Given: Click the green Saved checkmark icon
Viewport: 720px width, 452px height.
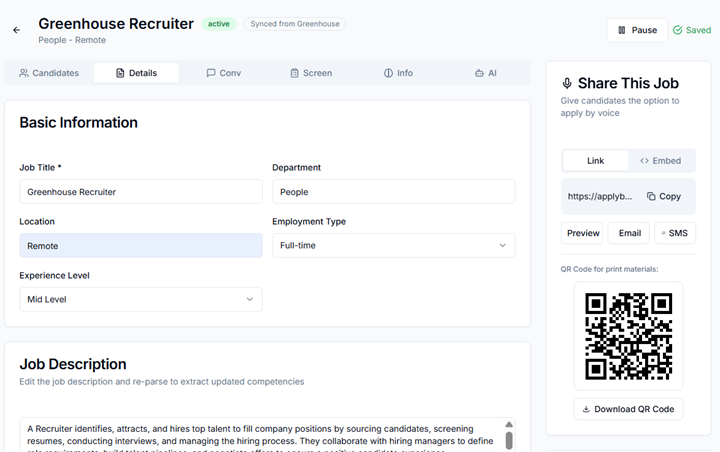Looking at the screenshot, I should [x=677, y=30].
